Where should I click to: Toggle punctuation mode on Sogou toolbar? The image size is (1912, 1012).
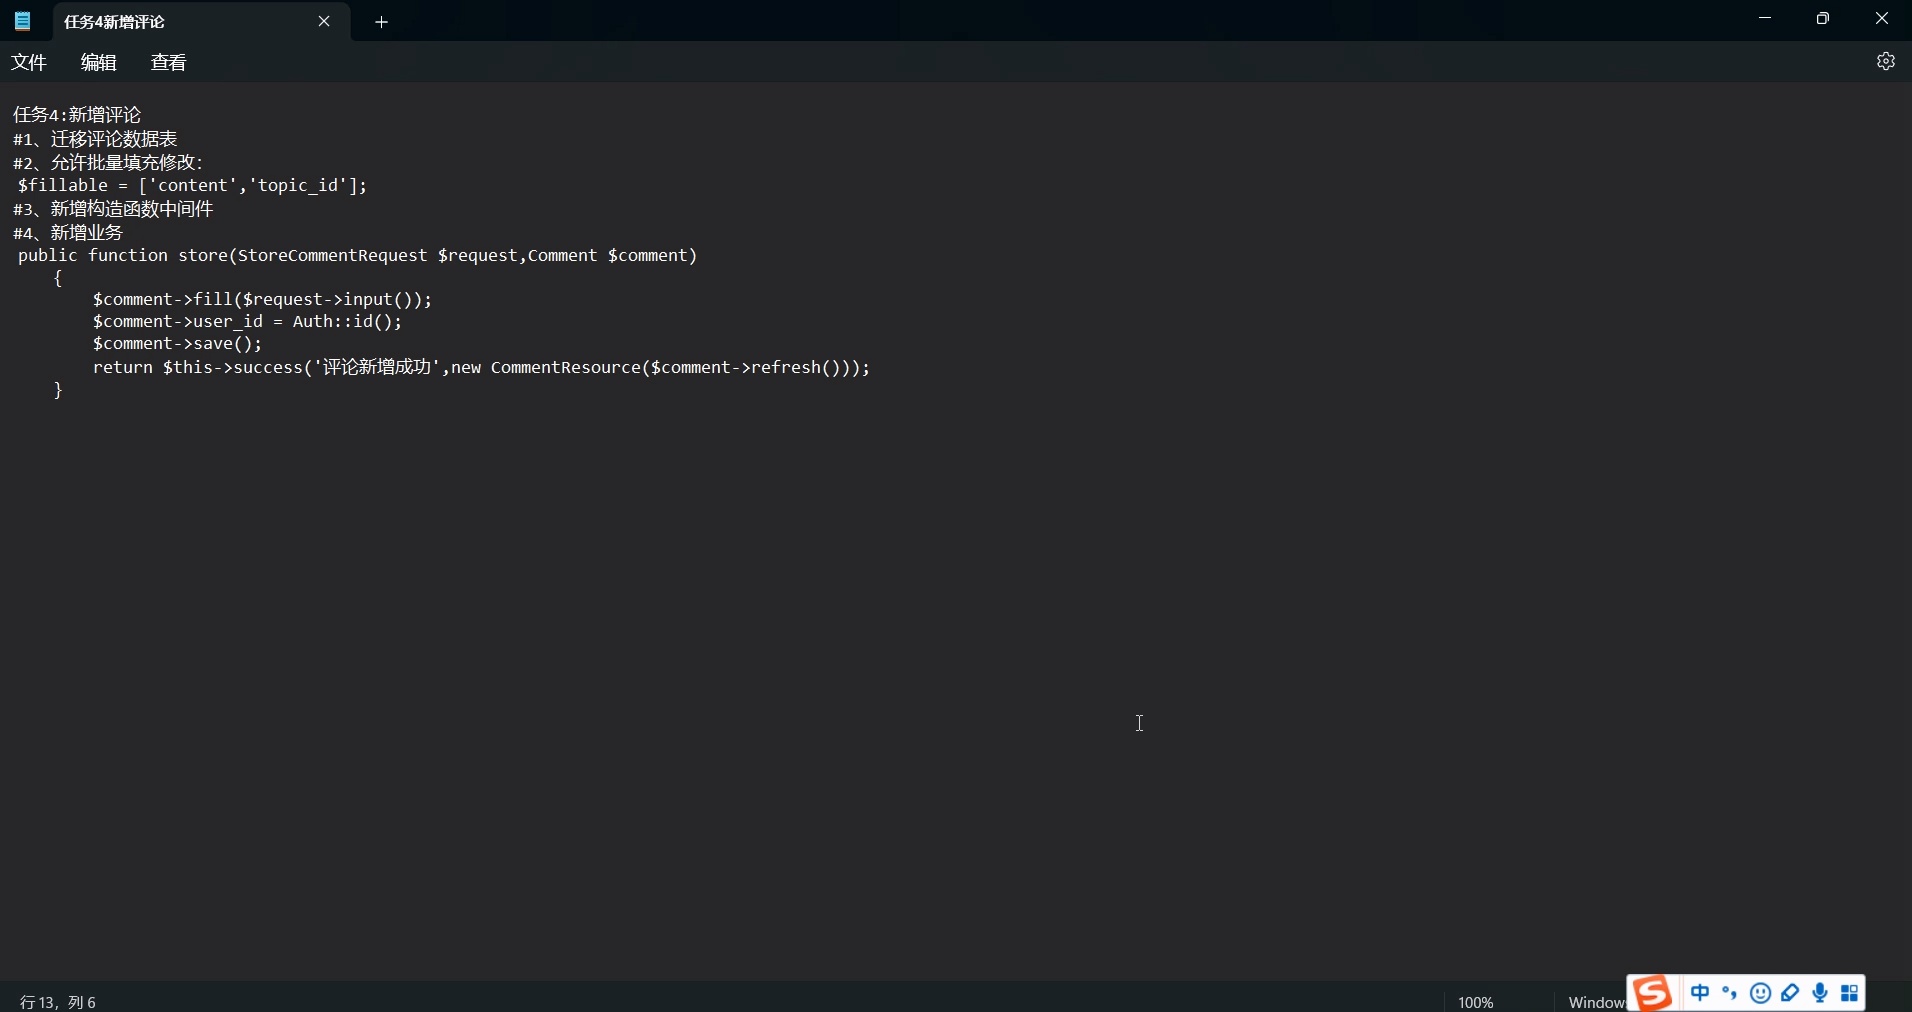point(1729,992)
